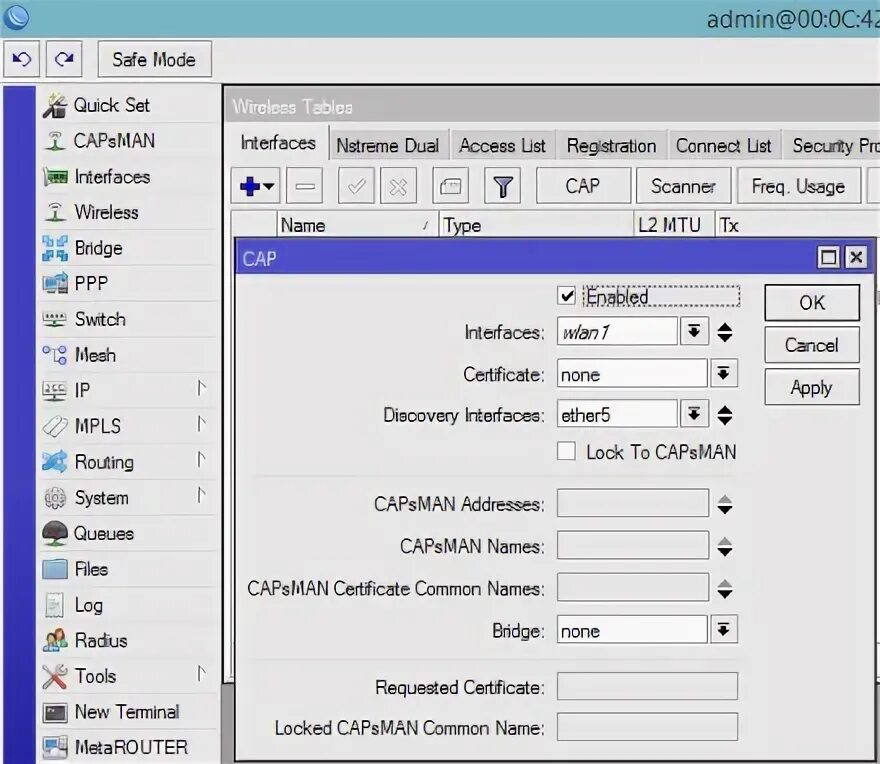The width and height of the screenshot is (880, 764).
Task: Switch to the Access List tab
Action: point(502,145)
